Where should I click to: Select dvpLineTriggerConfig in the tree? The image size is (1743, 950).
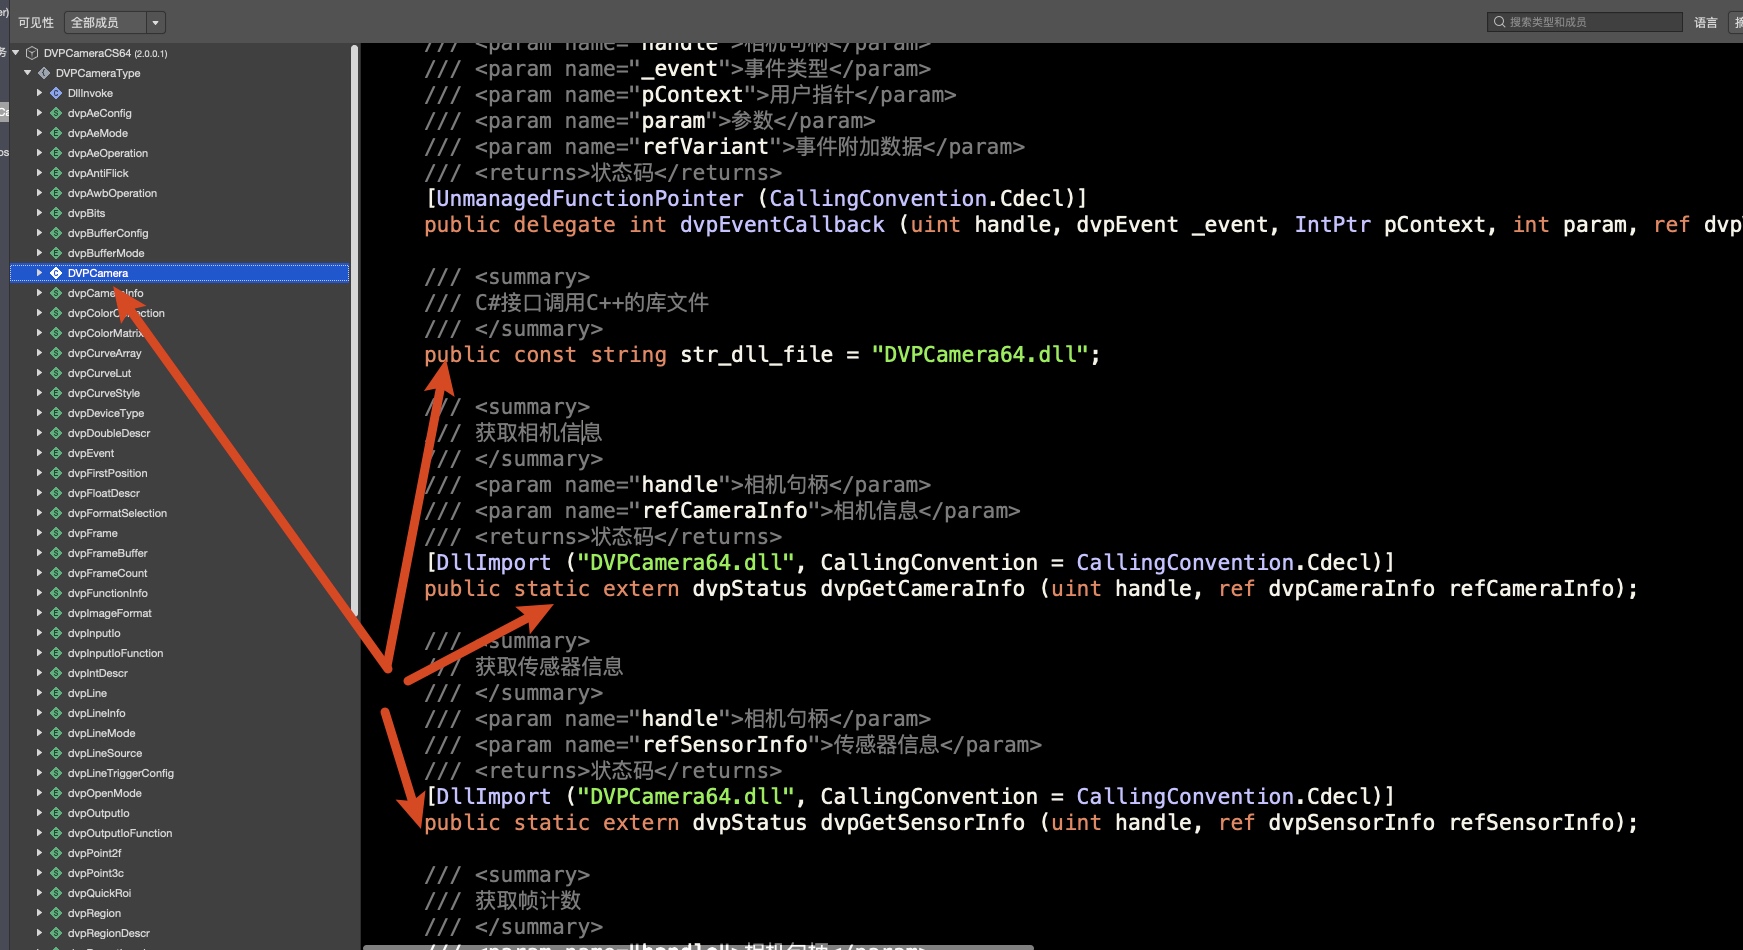tap(120, 773)
